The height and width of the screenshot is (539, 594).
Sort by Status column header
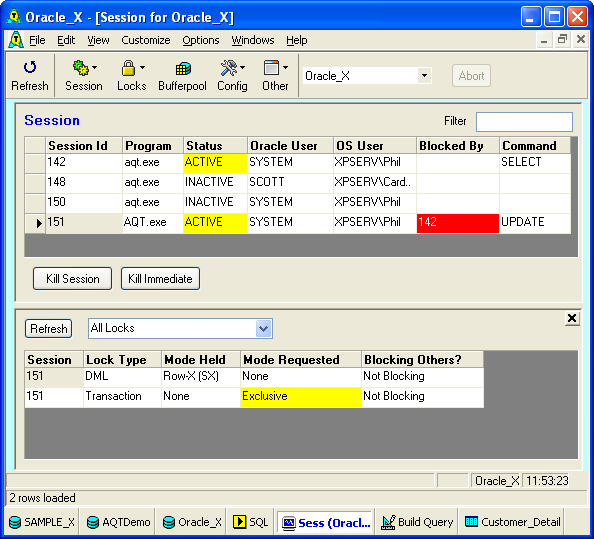click(x=215, y=146)
